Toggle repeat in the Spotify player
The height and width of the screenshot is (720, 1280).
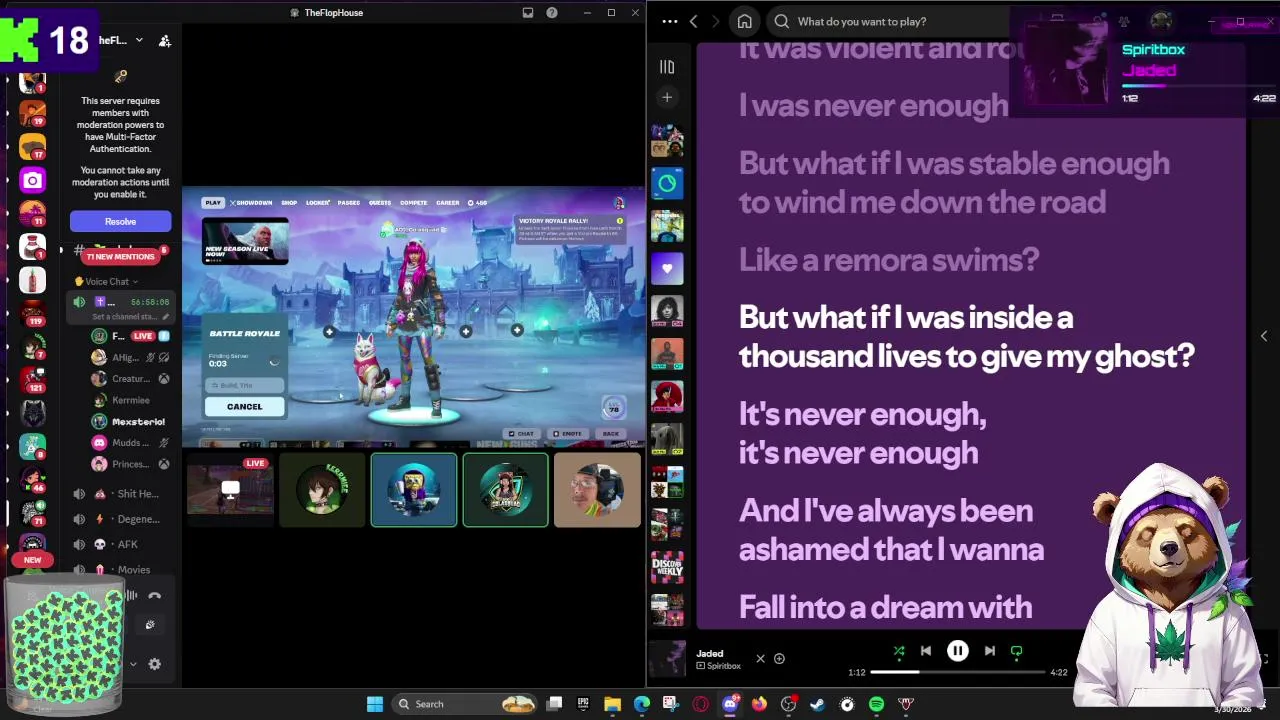click(x=1016, y=651)
